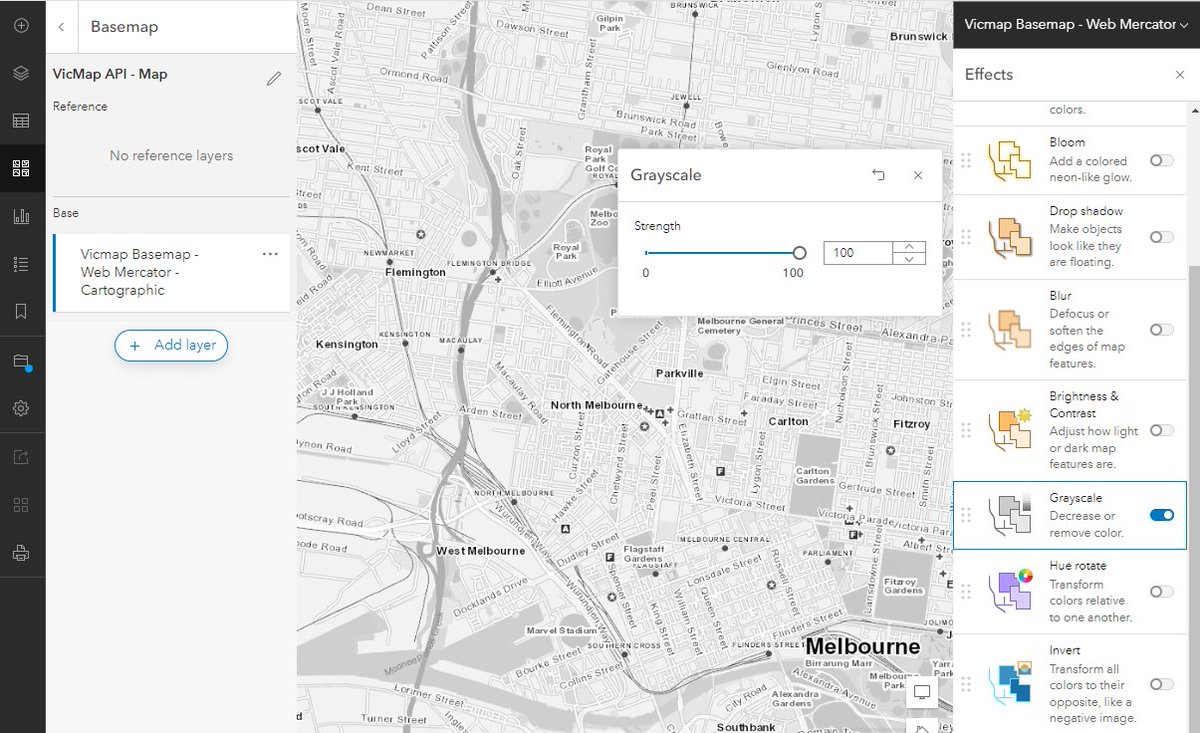Click drag handle of Bloom effect
Image resolution: width=1200 pixels, height=733 pixels.
coord(966,160)
